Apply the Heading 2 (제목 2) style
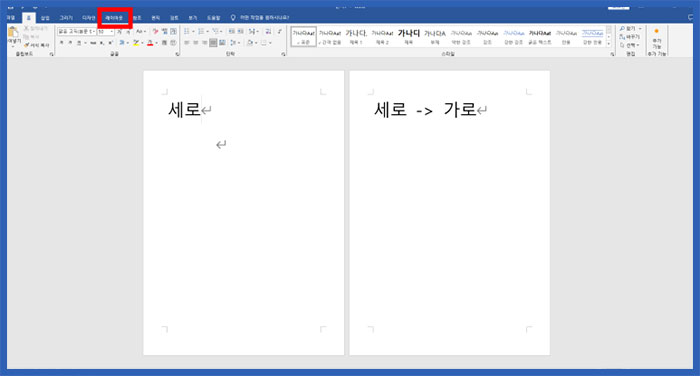The image size is (700, 376). pos(382,37)
